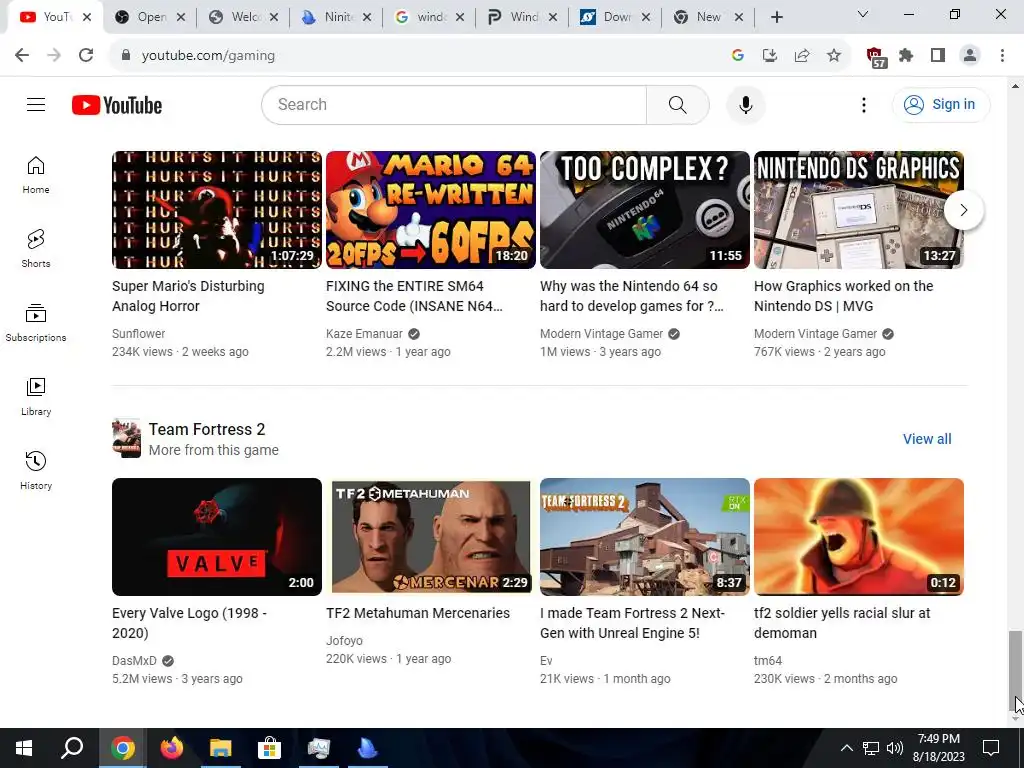Click Windows Start button
Screen dimensions: 1024x768
point(24,748)
